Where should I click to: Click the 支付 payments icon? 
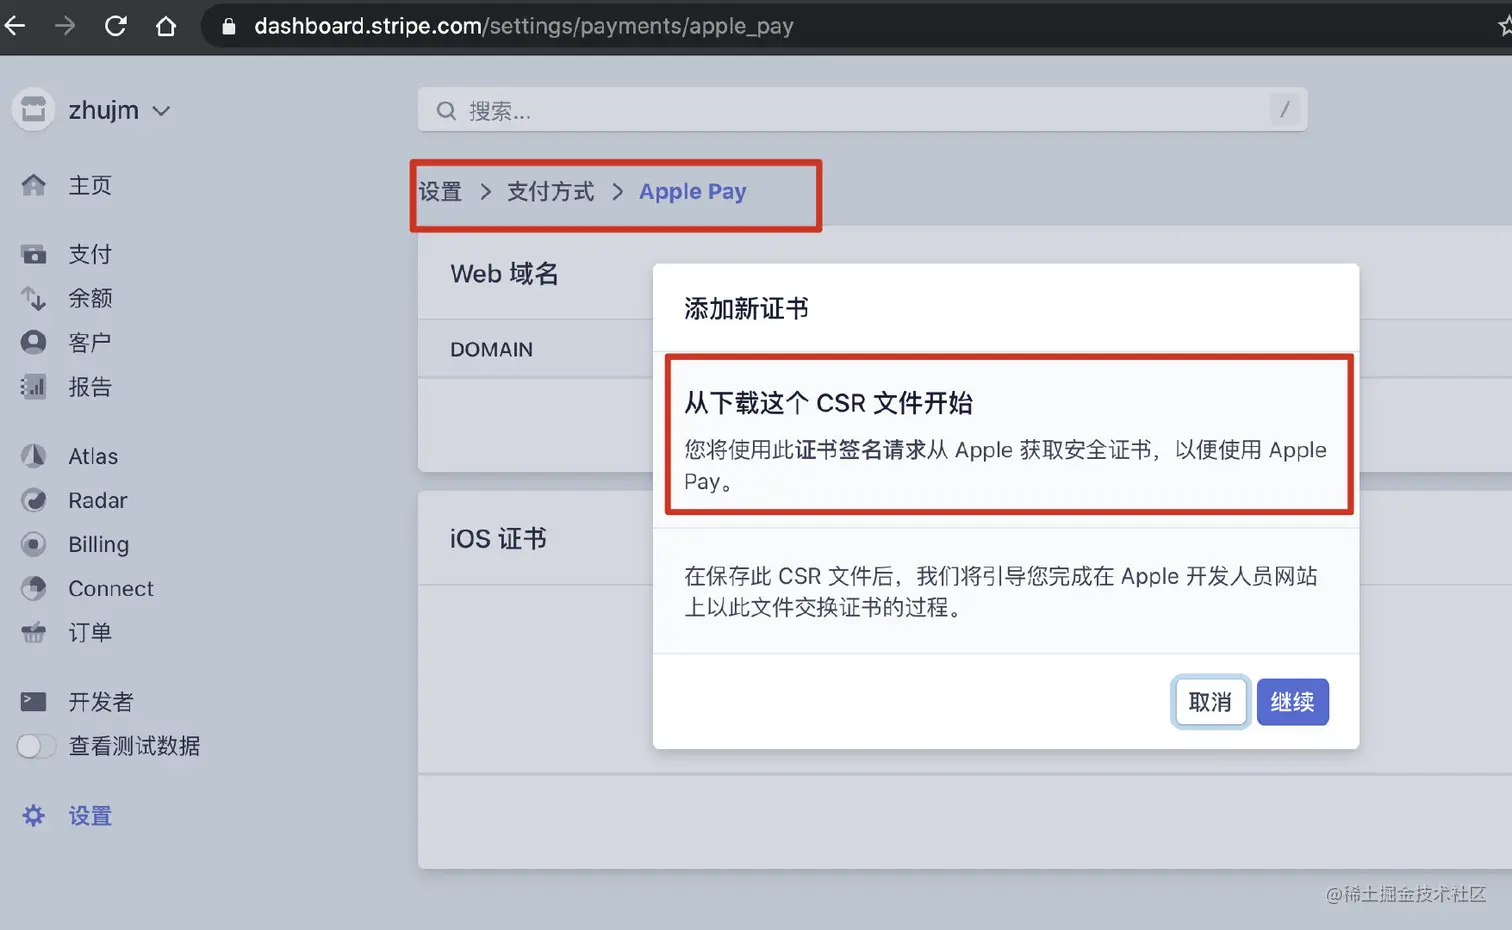34,254
